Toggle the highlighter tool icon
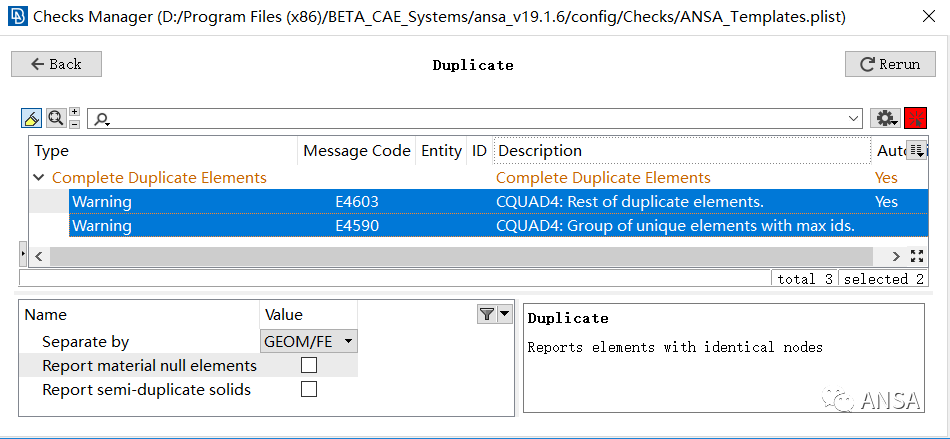Screen dimensions: 950x439 pyautogui.click(x=32, y=117)
